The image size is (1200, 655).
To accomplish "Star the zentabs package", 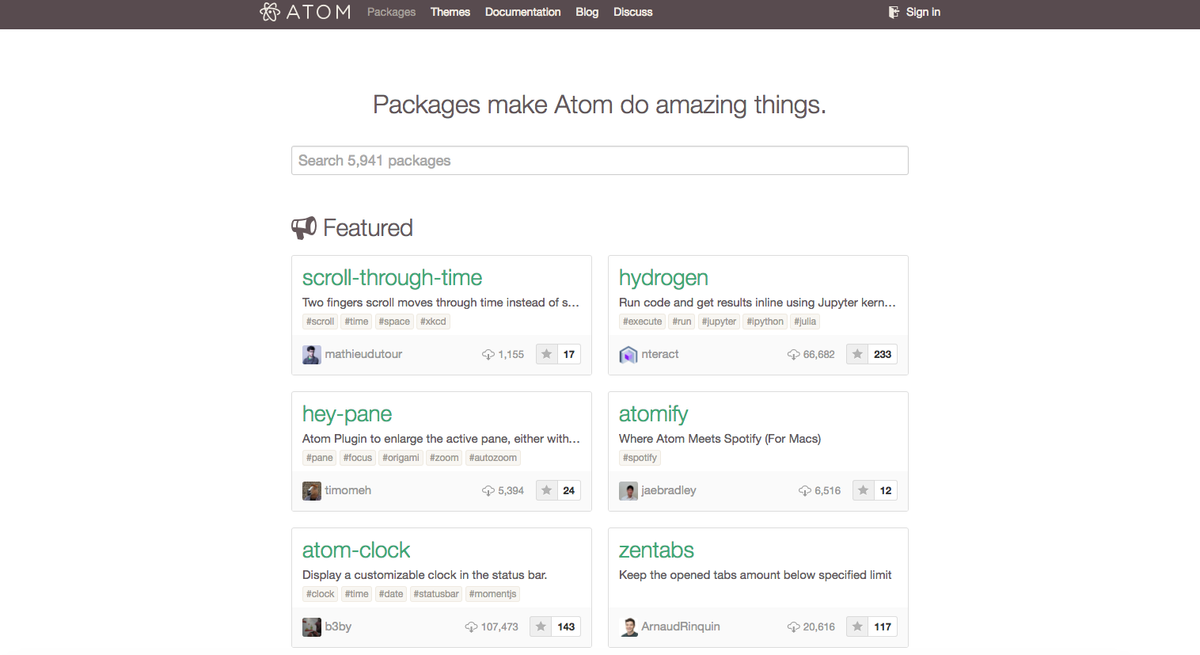I will [x=858, y=626].
